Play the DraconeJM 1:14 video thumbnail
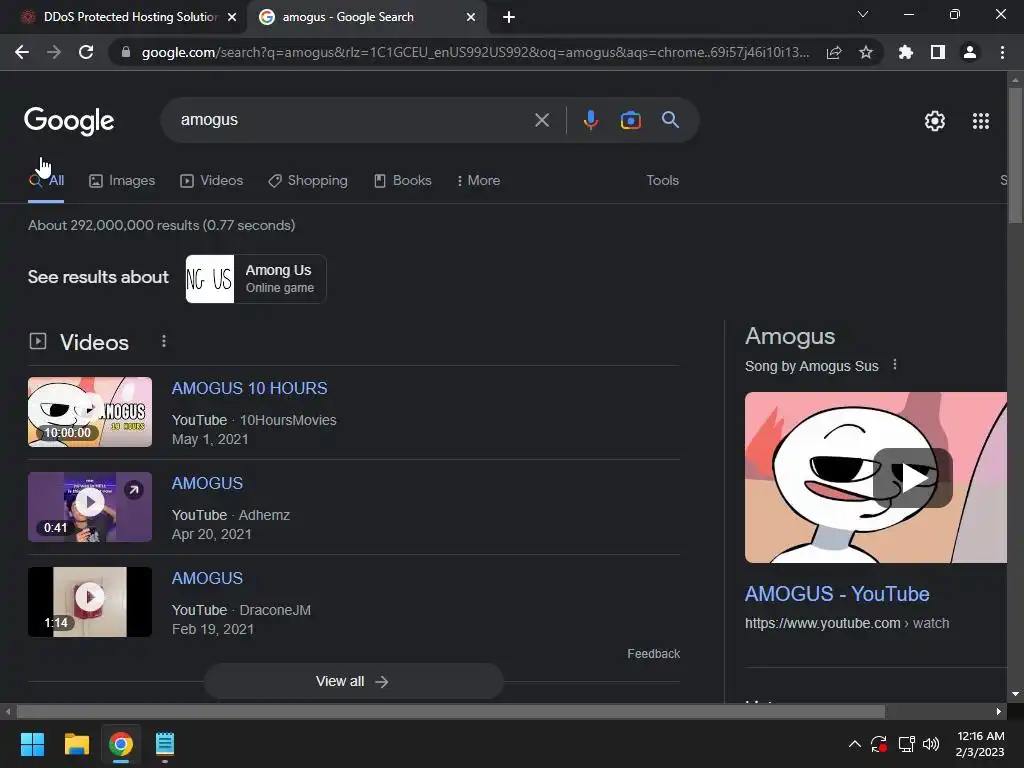 tap(90, 601)
